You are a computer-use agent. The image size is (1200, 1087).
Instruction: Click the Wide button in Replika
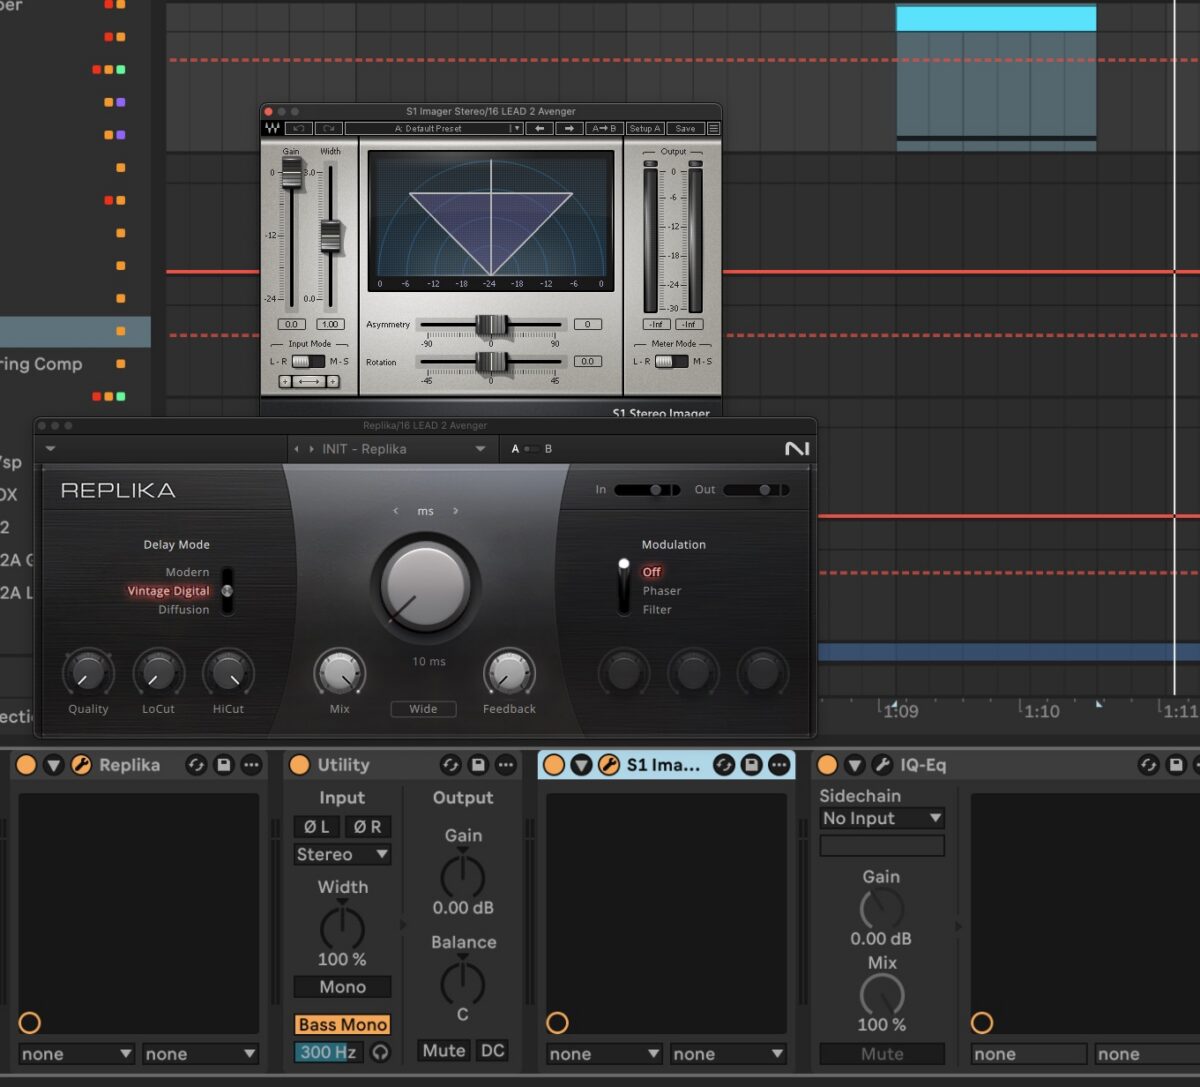(423, 709)
